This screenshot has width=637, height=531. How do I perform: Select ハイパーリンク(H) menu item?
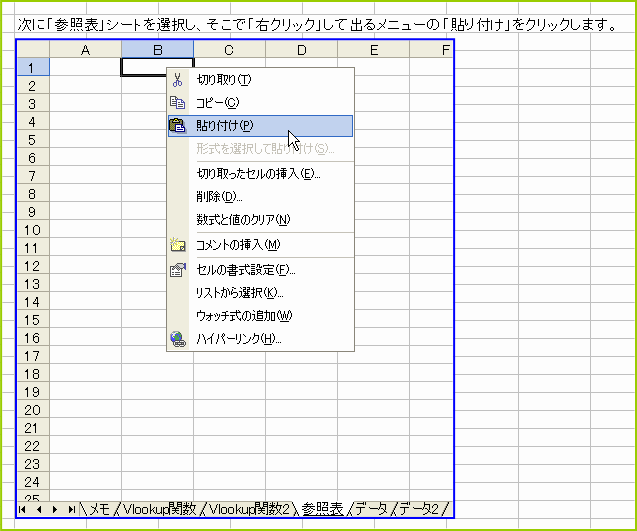[260, 339]
